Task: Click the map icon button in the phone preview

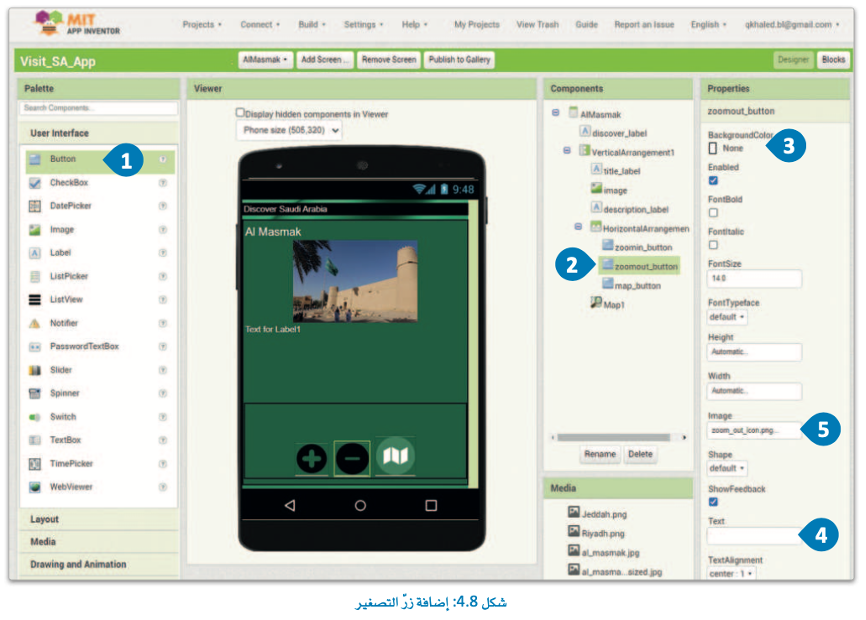Action: pos(395,456)
